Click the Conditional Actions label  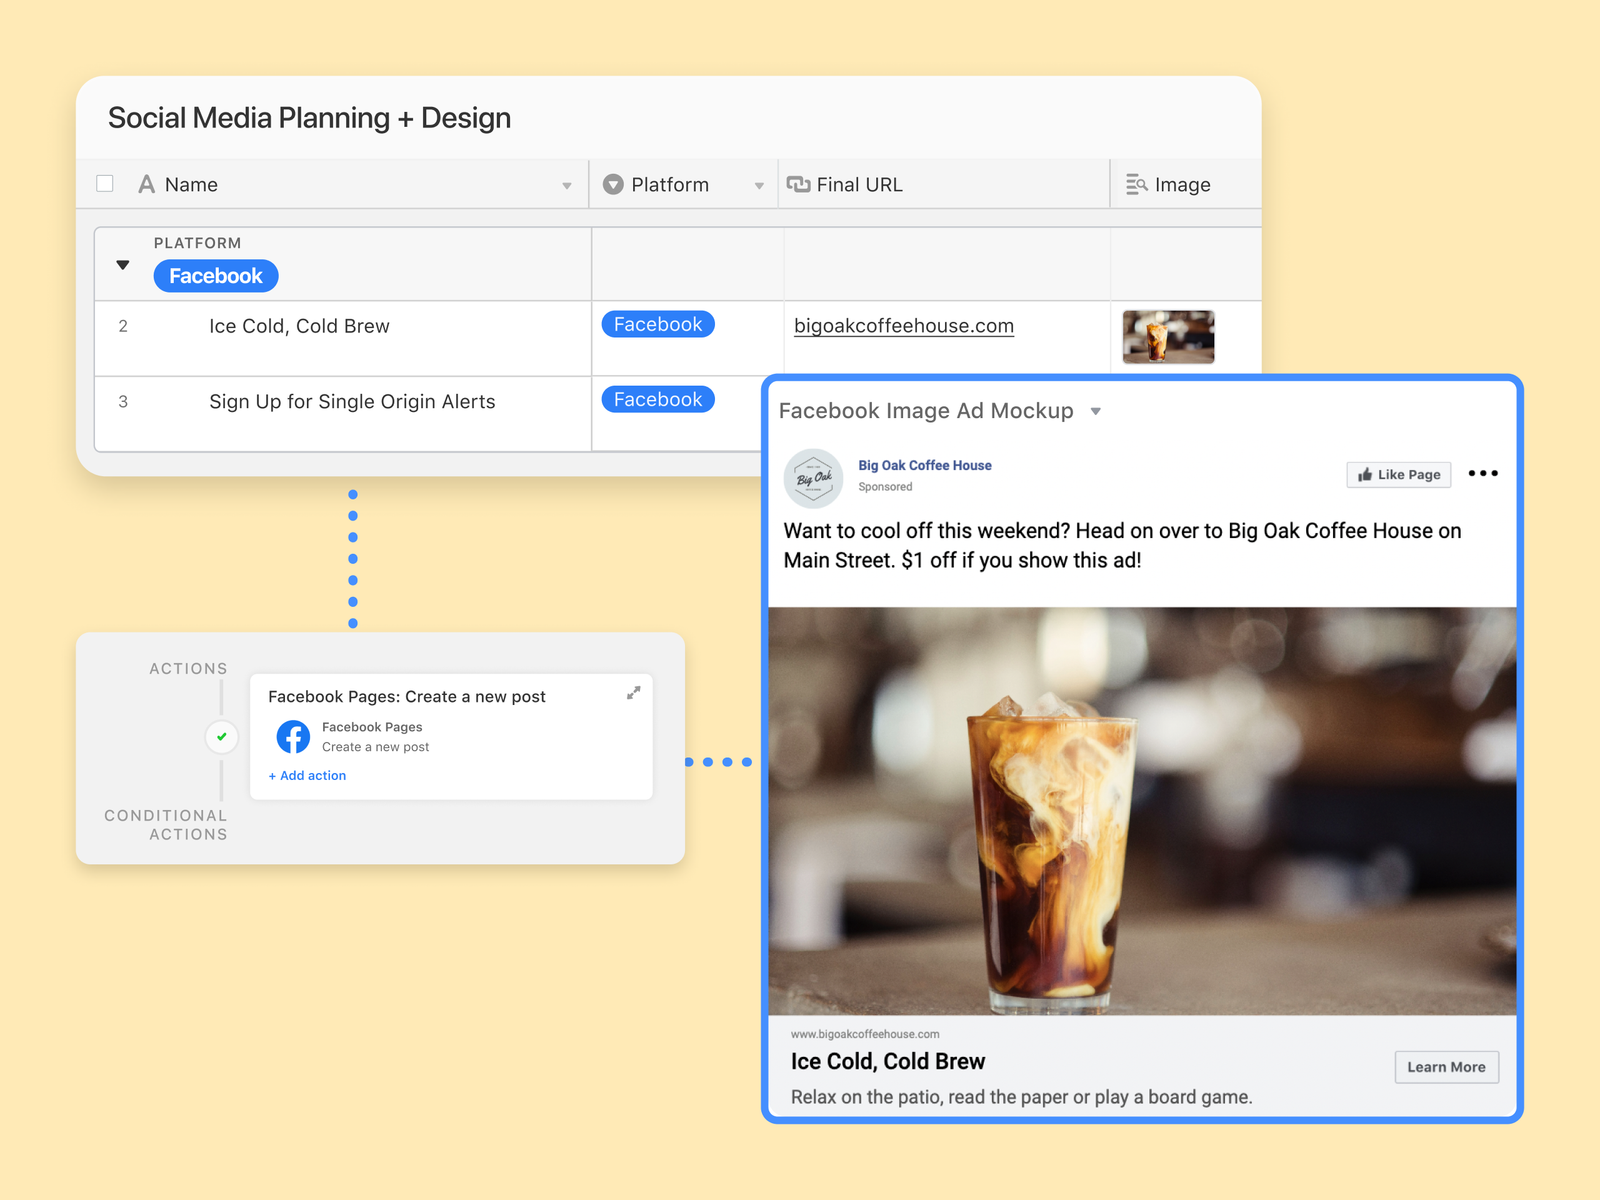coord(166,825)
